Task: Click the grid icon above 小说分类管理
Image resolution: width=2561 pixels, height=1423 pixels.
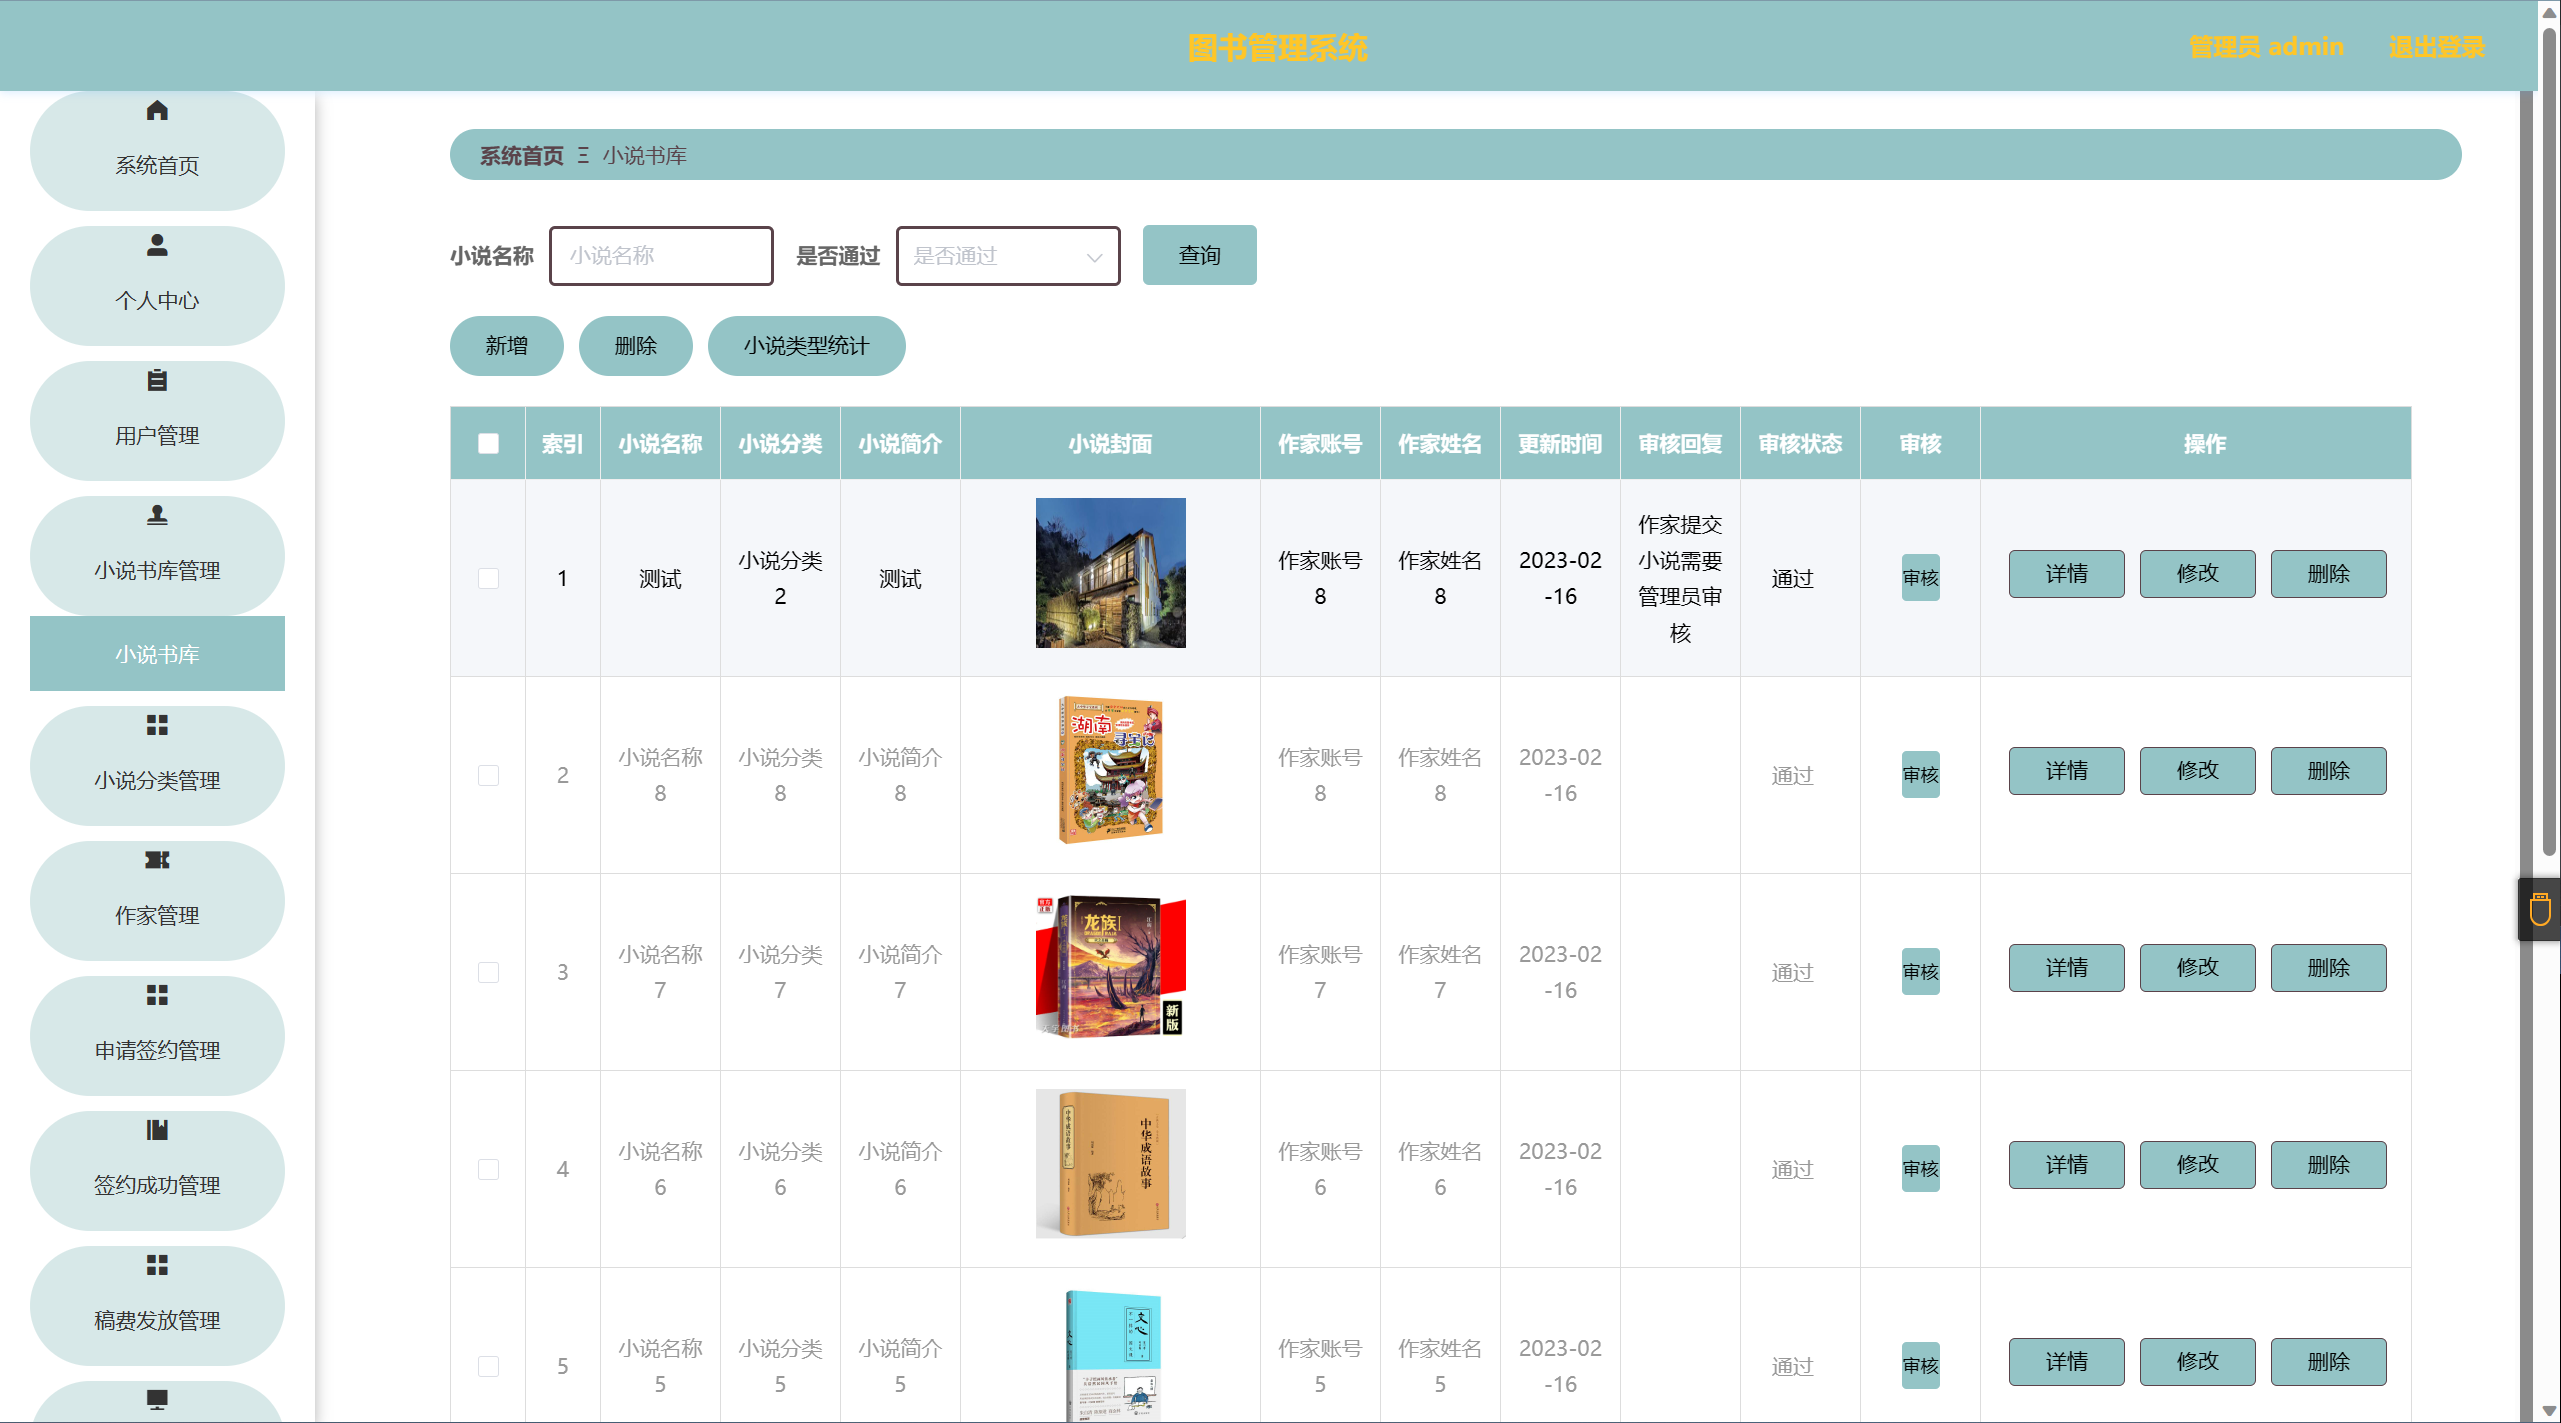Action: tap(157, 725)
